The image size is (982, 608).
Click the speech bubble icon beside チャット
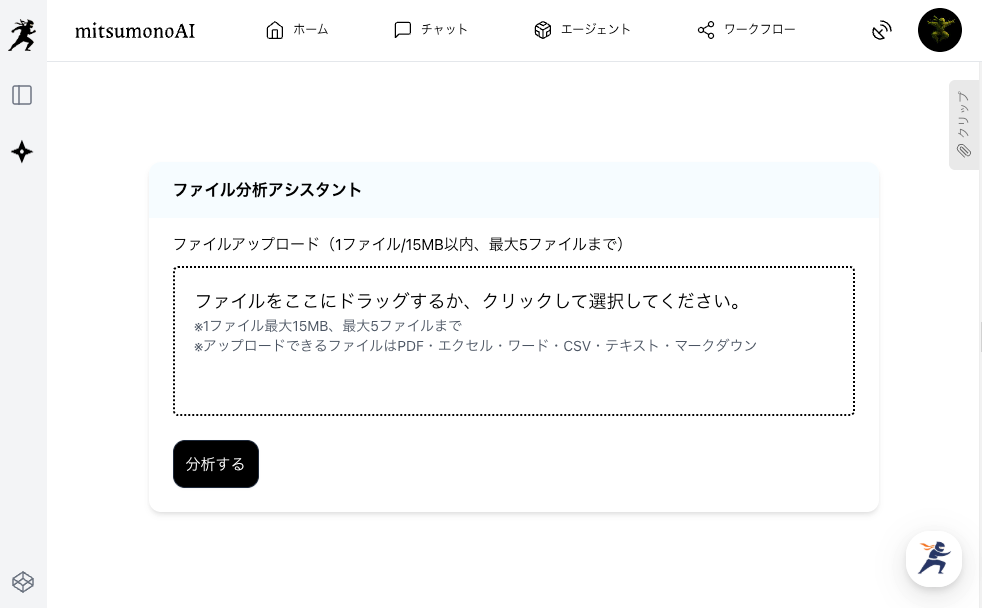(x=403, y=30)
